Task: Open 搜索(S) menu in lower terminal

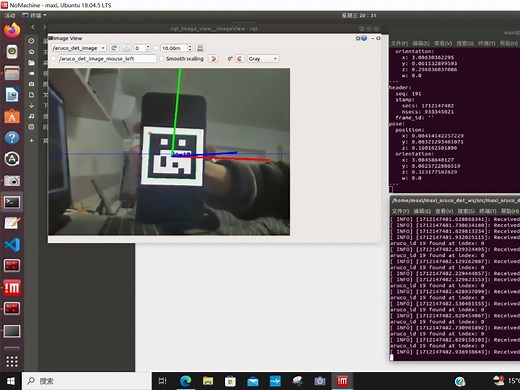Action: (x=466, y=211)
